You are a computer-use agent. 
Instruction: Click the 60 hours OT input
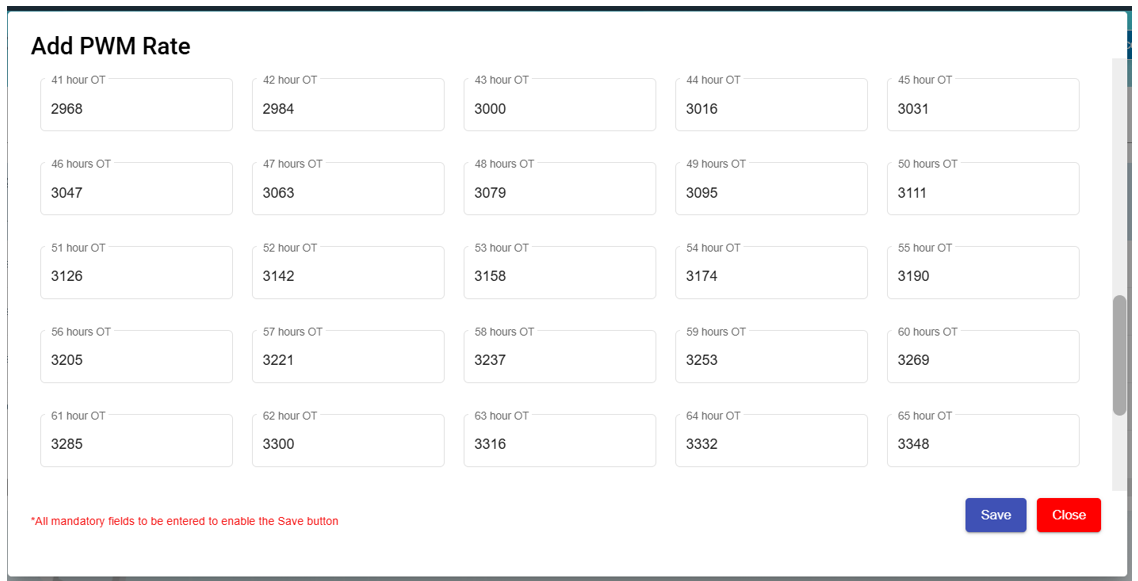point(982,360)
